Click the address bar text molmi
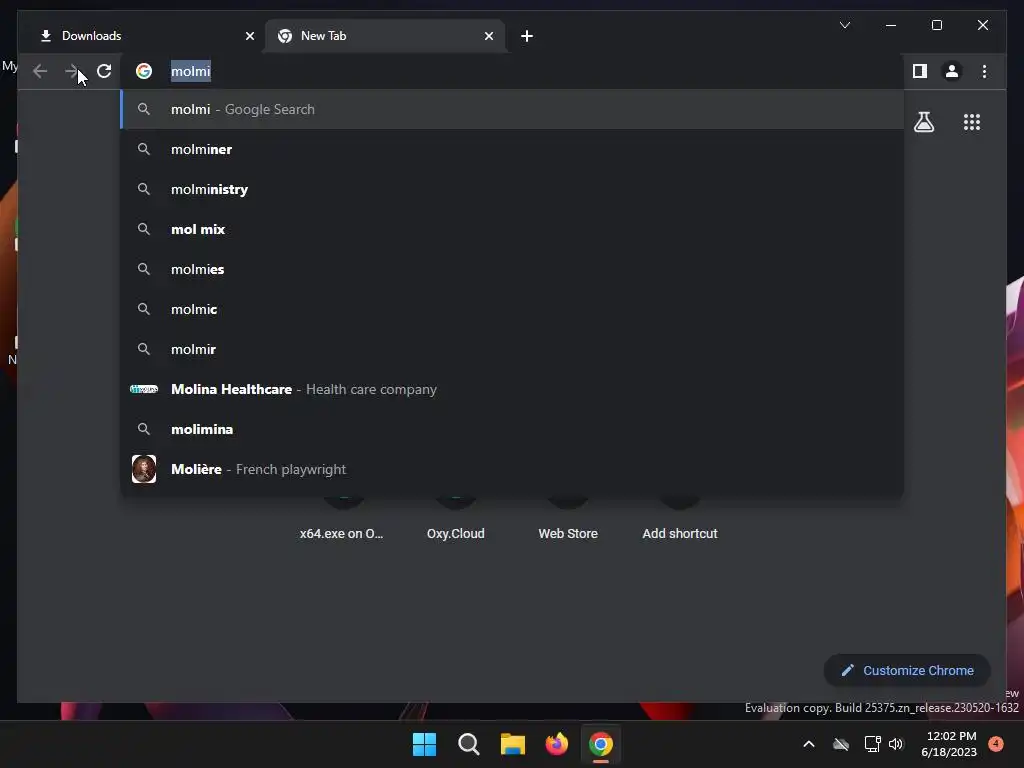This screenshot has width=1024, height=768. pos(191,71)
